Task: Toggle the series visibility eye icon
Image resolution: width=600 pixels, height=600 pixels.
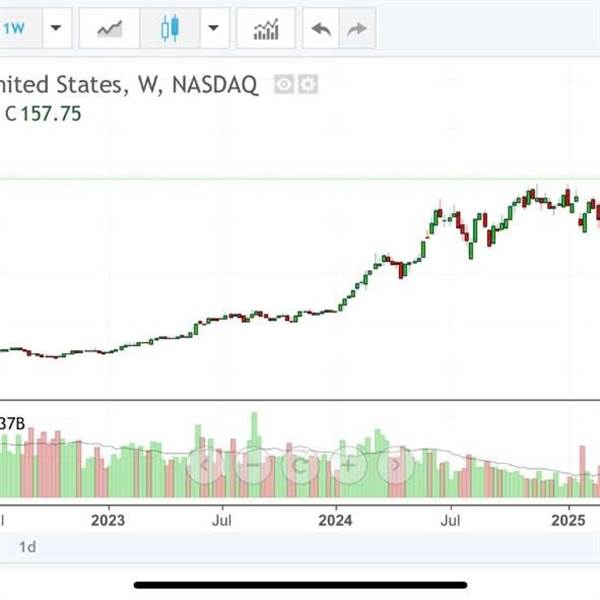Action: tap(284, 84)
